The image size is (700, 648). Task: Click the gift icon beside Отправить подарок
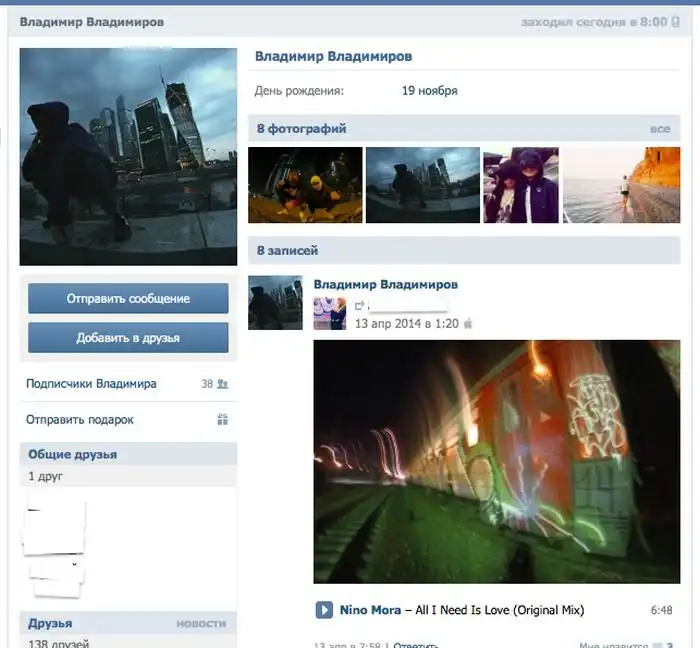tap(223, 420)
